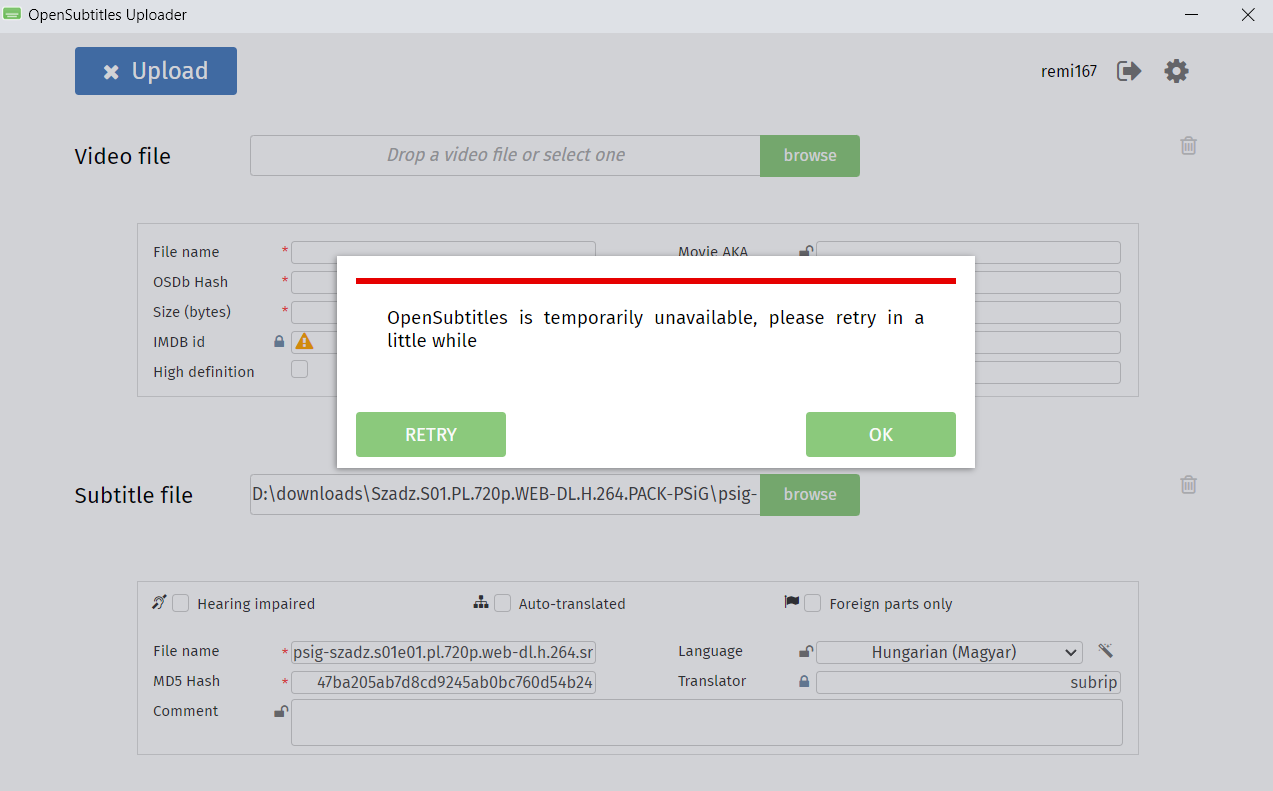The height and width of the screenshot is (791, 1273).
Task: Click the OpenSubtitles Uploader title bar icon
Action: [13, 15]
